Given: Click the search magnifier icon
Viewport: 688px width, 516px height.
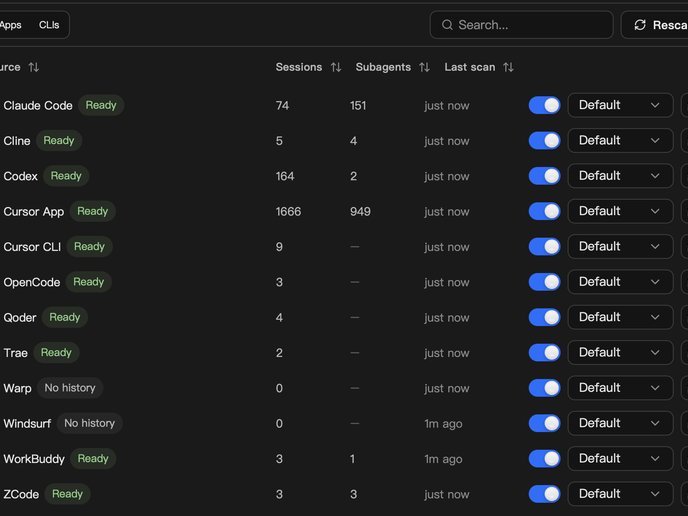Looking at the screenshot, I should pos(447,25).
